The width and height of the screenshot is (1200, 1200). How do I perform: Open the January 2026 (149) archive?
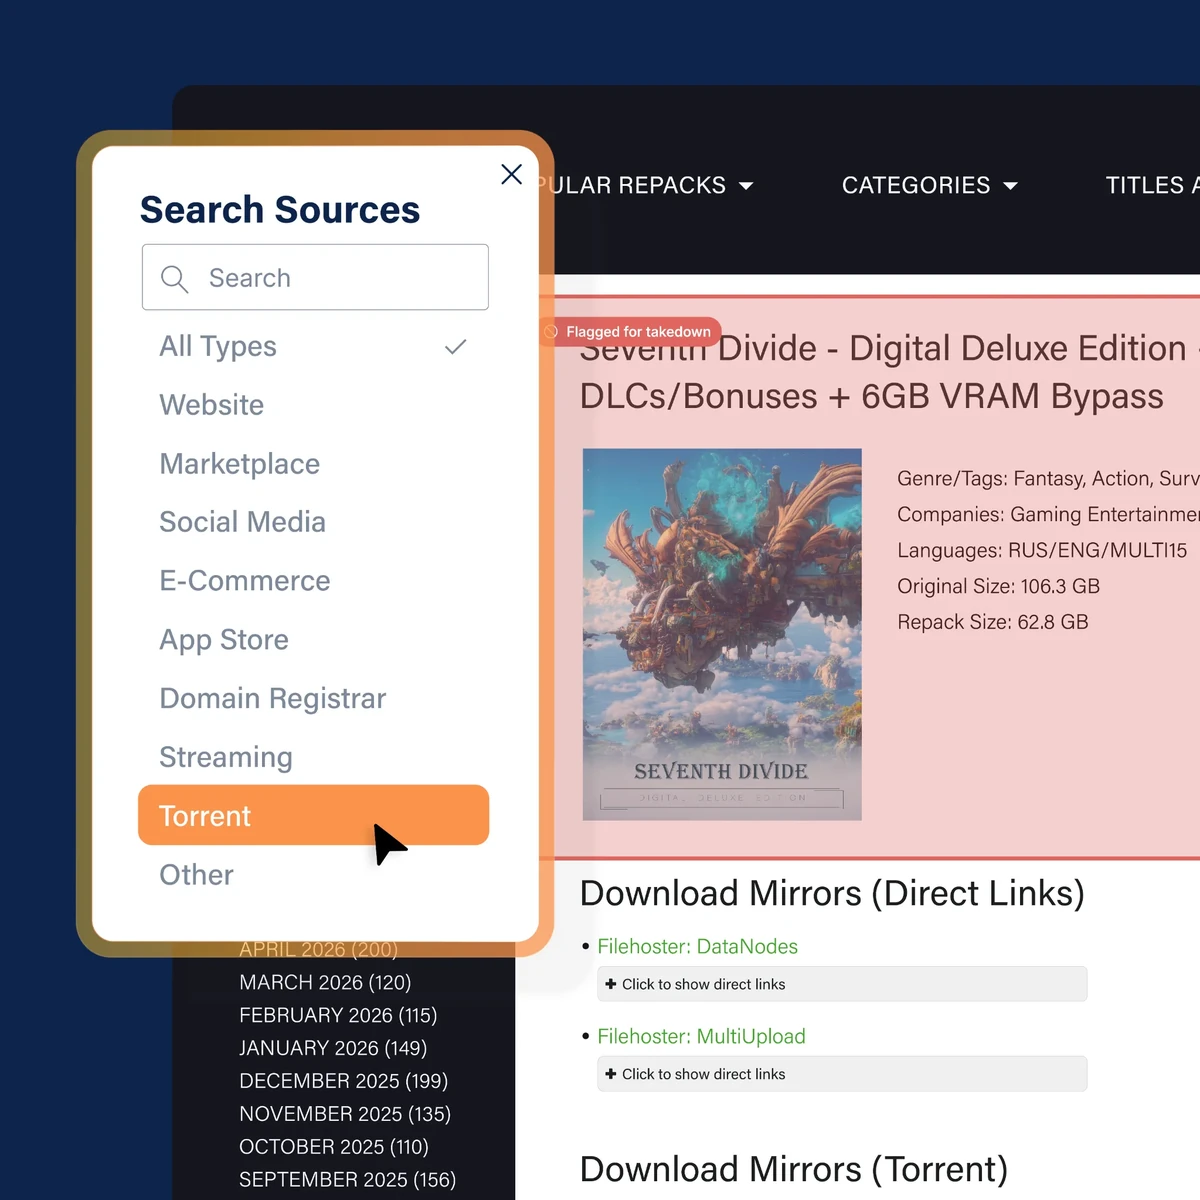[333, 1048]
